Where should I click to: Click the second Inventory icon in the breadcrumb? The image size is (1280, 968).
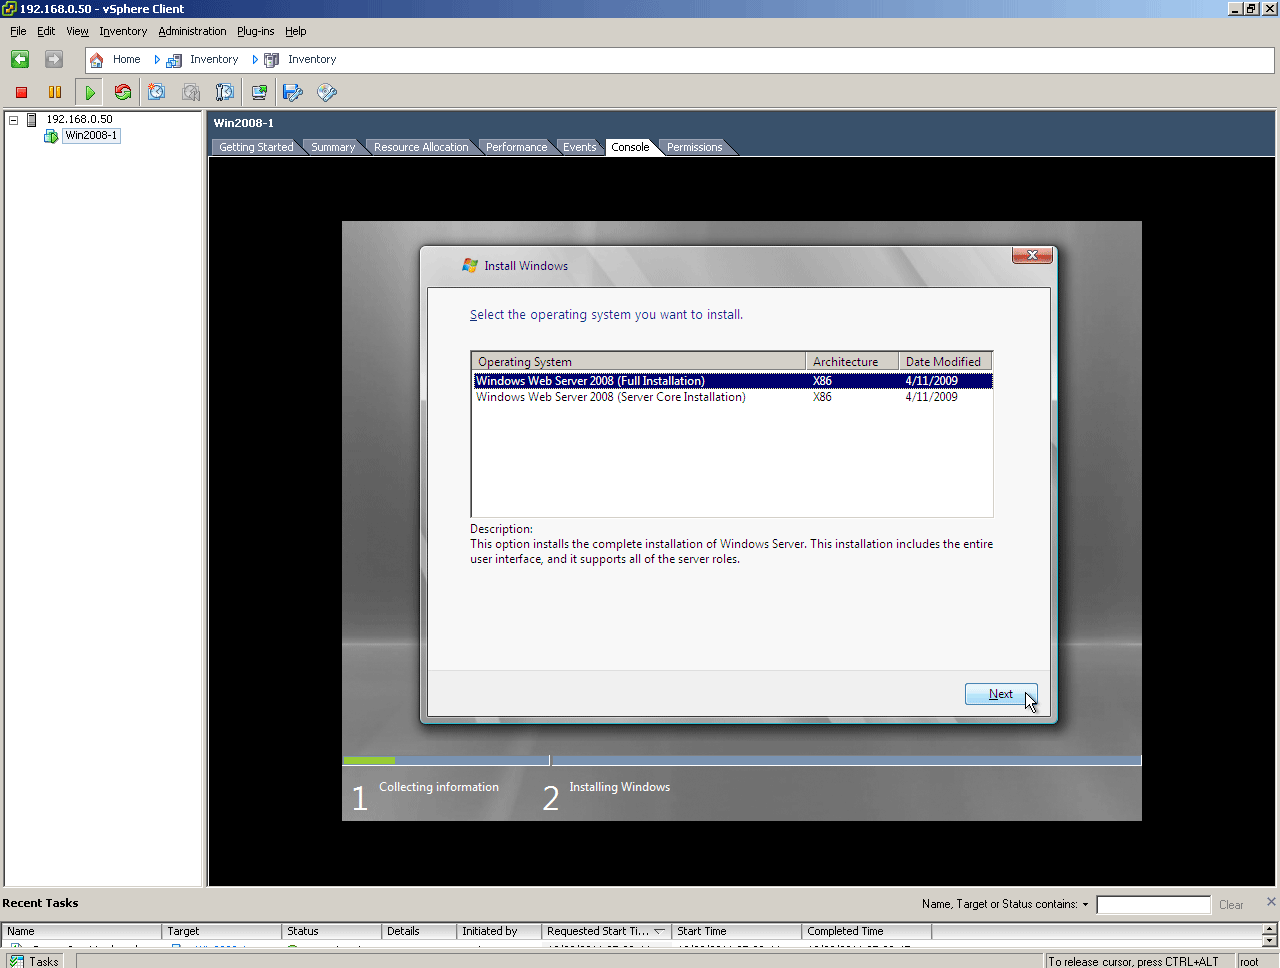tap(271, 60)
